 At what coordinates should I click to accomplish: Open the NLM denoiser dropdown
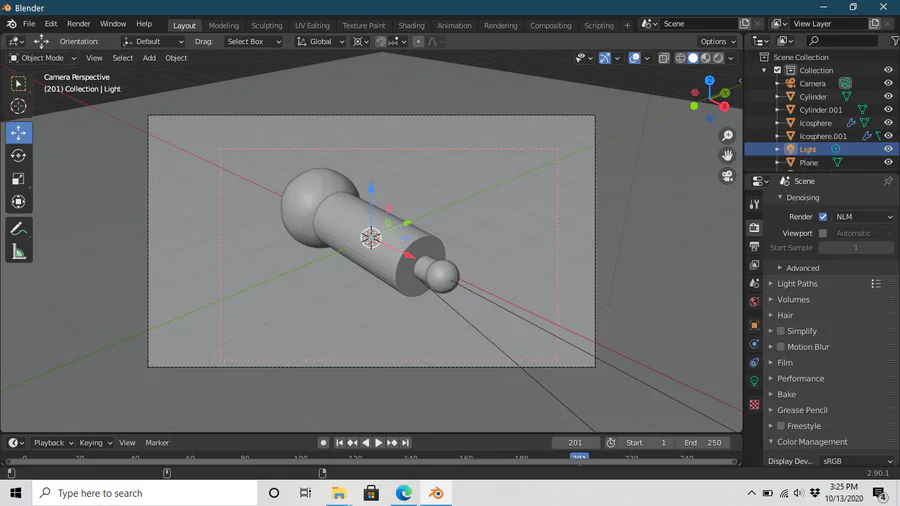coord(863,217)
